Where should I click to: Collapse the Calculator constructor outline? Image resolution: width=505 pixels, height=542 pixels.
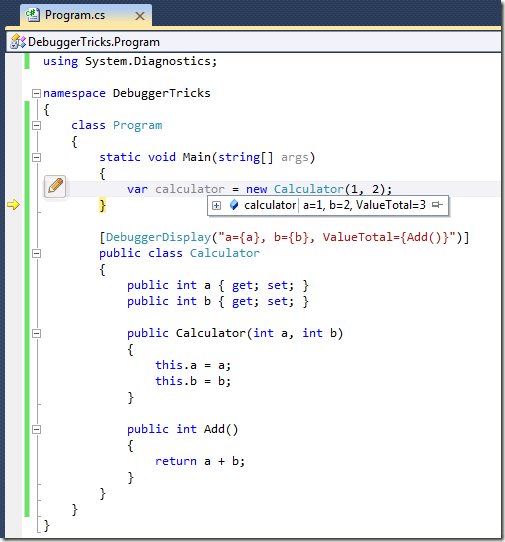tap(36, 334)
